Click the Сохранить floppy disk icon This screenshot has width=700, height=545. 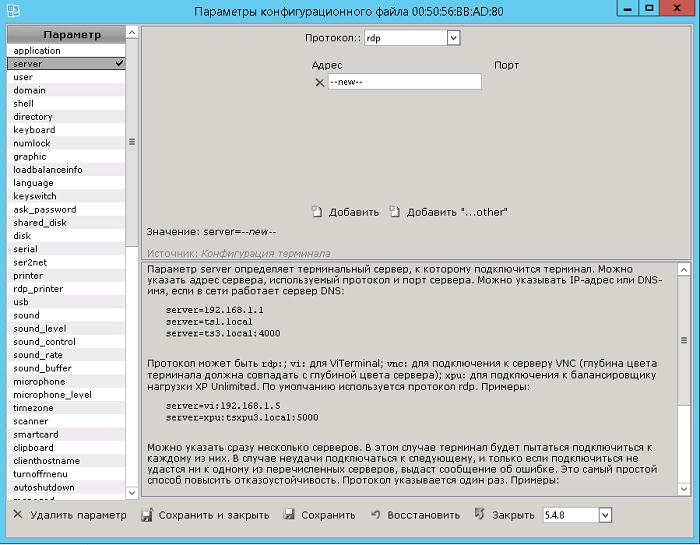pyautogui.click(x=289, y=515)
